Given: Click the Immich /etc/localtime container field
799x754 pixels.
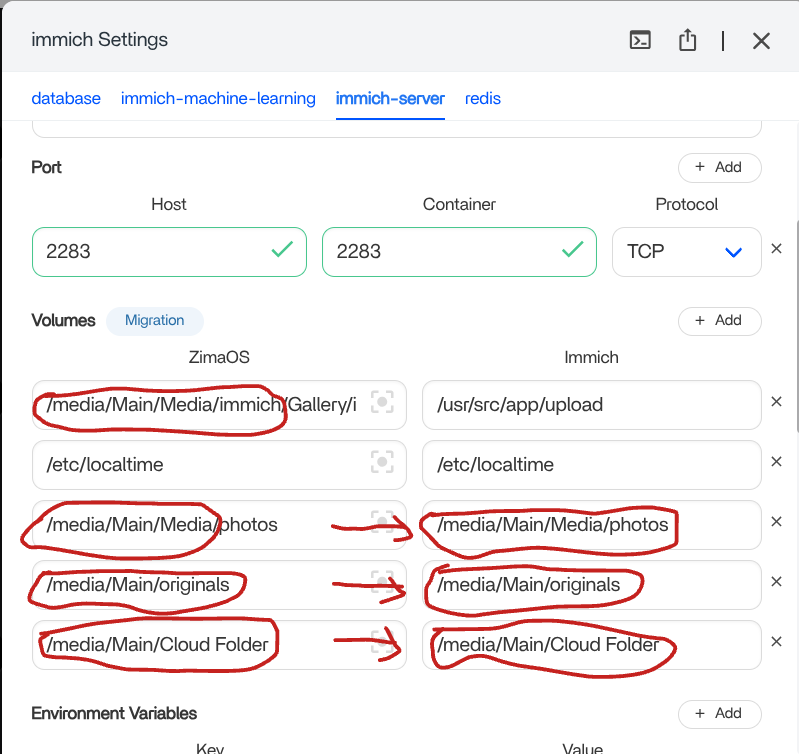Looking at the screenshot, I should click(x=592, y=465).
